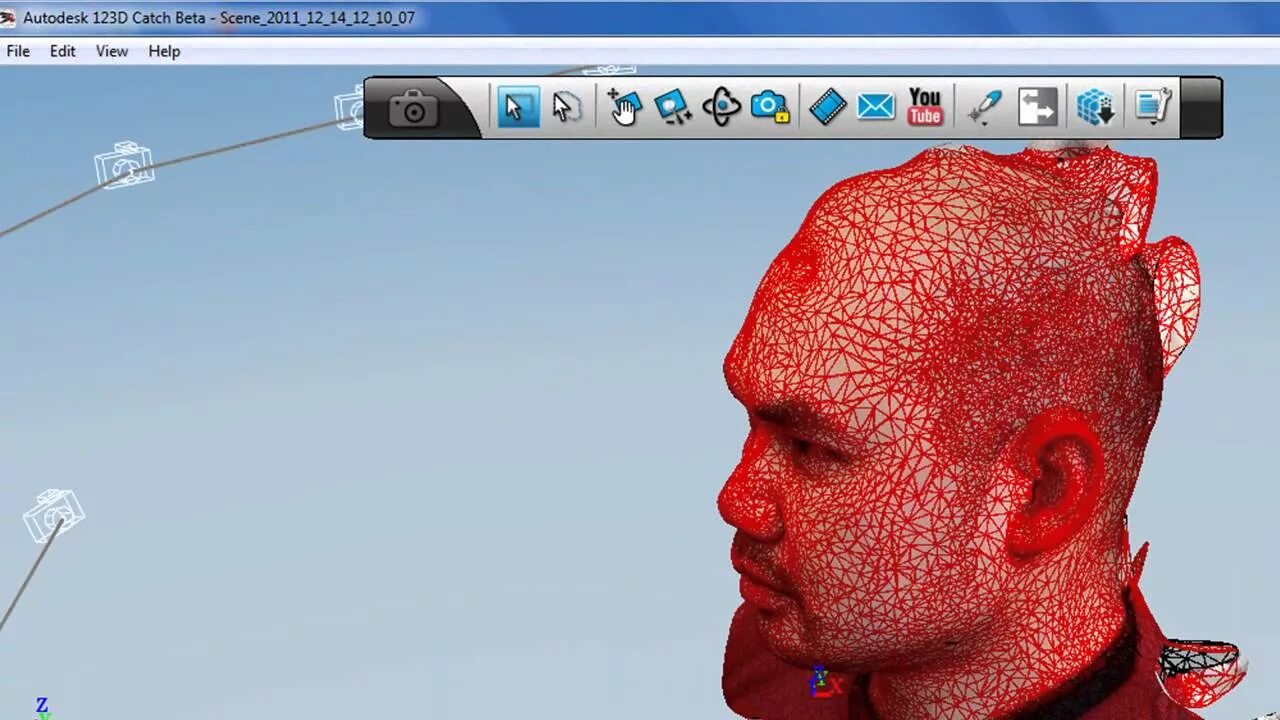Image resolution: width=1280 pixels, height=720 pixels.
Task: Select the camera marker nearest the File menu
Action: [x=125, y=165]
